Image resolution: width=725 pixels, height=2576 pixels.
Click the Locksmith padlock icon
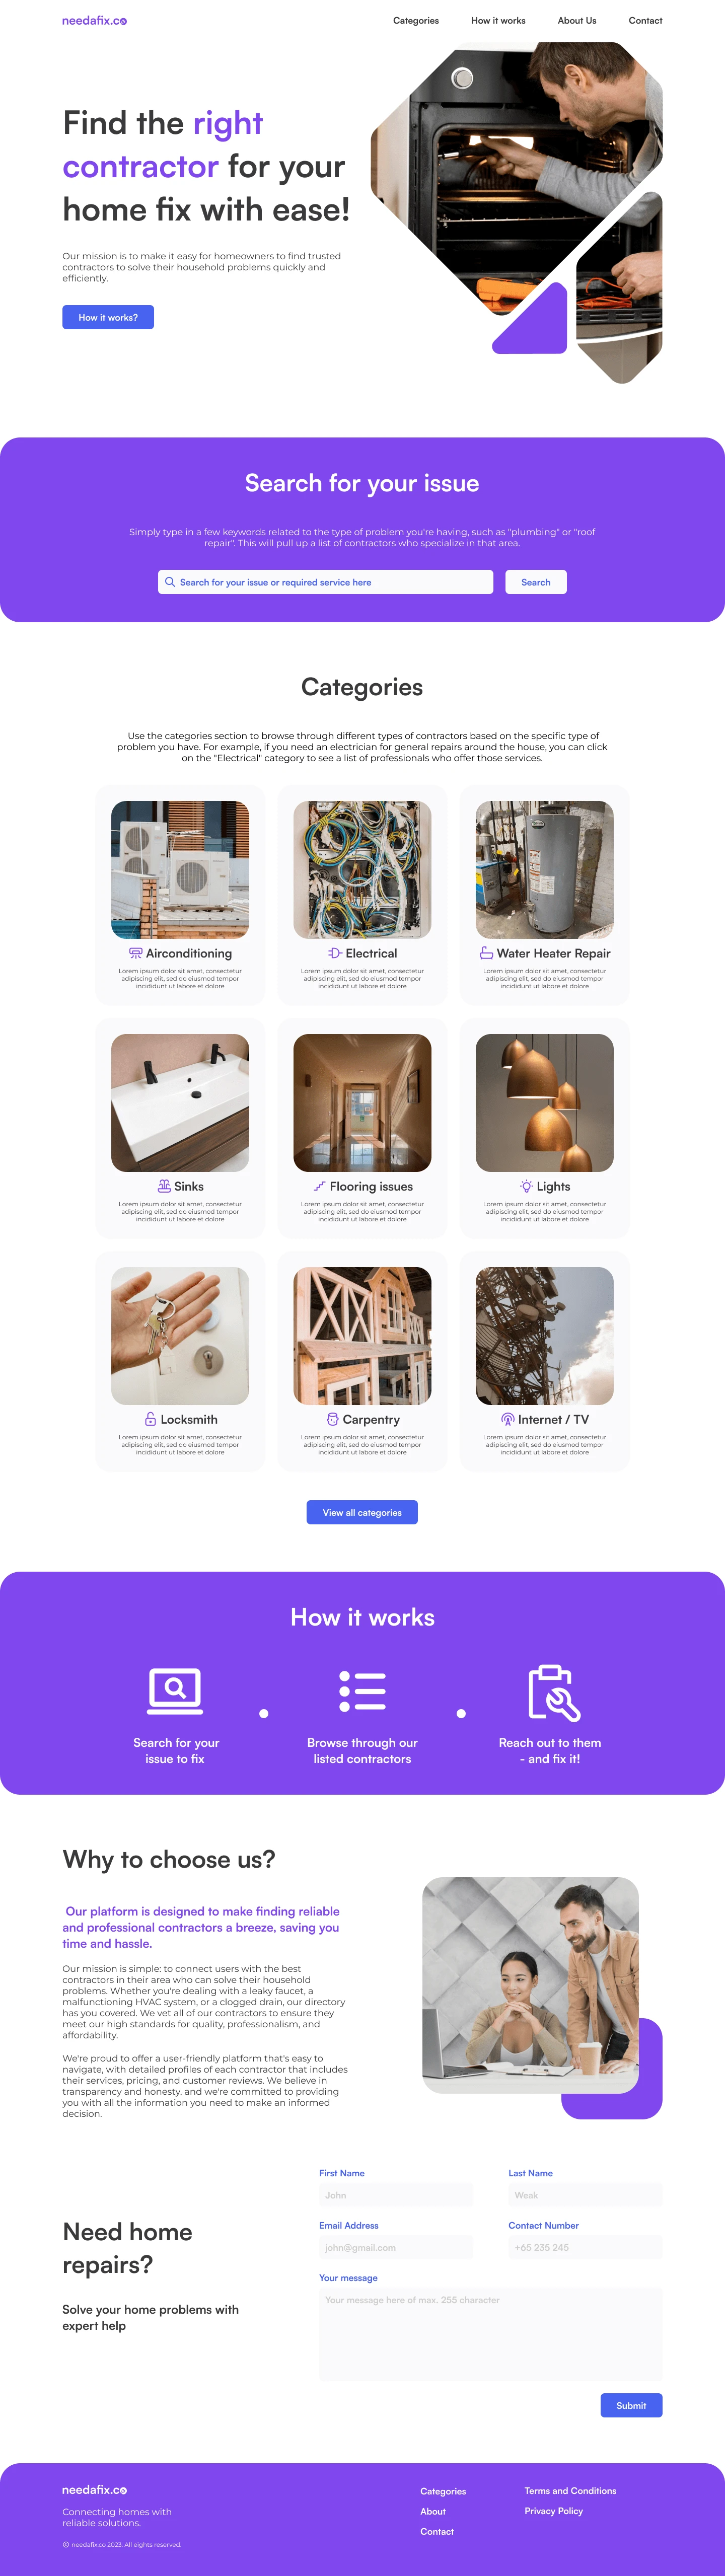coord(150,1419)
